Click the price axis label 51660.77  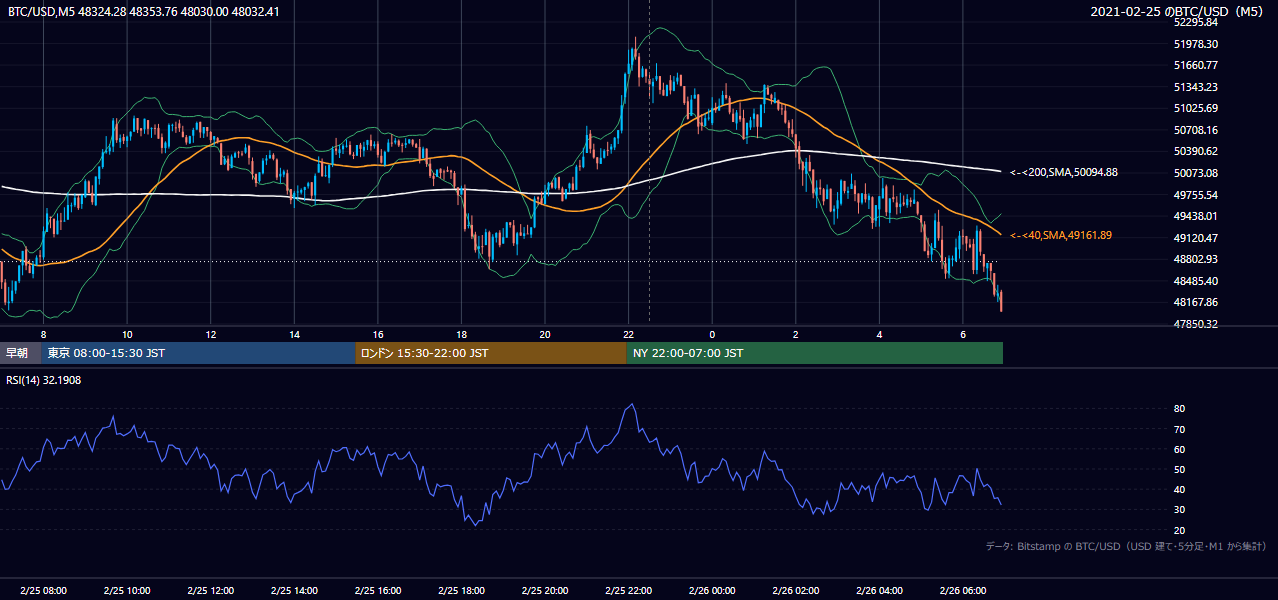click(1195, 65)
